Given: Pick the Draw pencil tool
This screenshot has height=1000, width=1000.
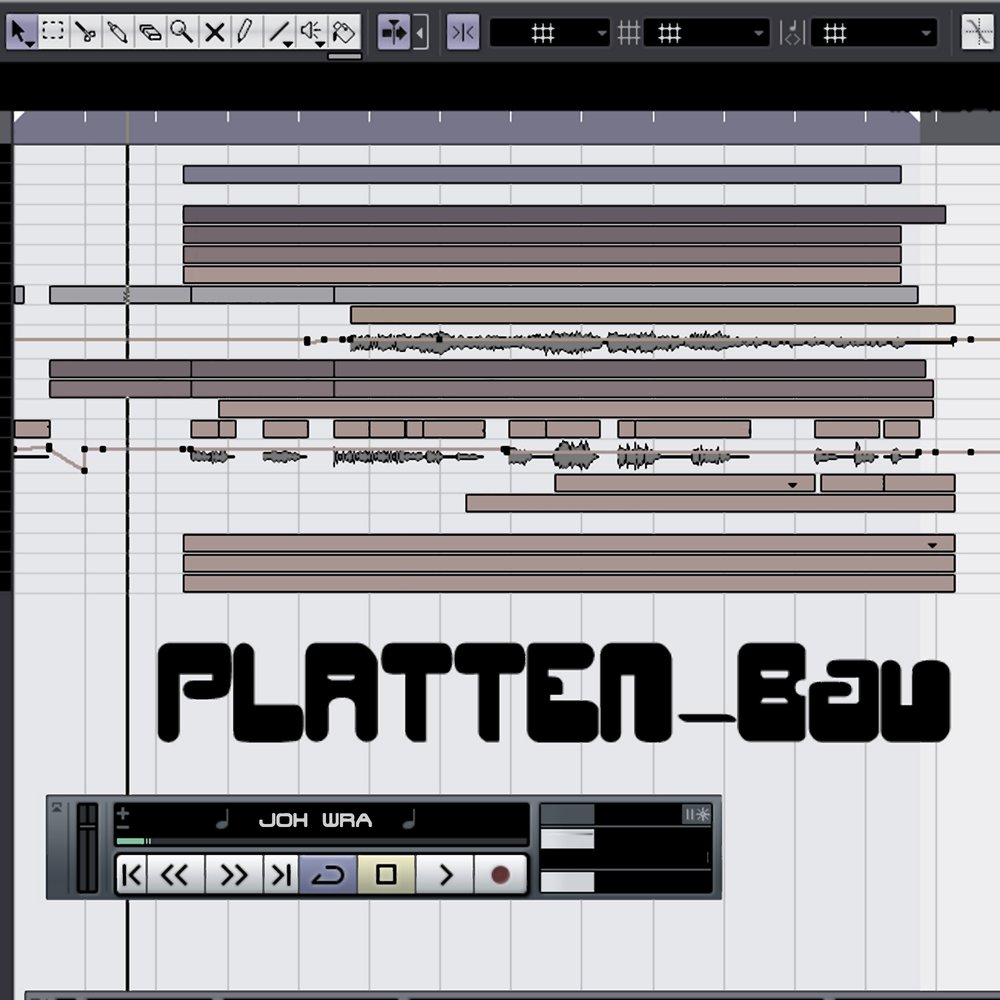Looking at the screenshot, I should [244, 32].
